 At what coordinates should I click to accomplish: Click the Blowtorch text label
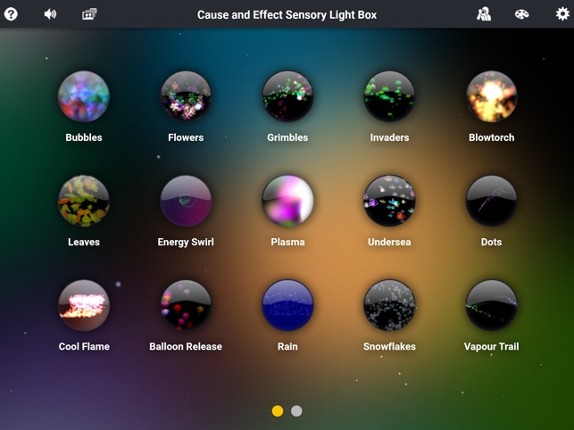(492, 138)
